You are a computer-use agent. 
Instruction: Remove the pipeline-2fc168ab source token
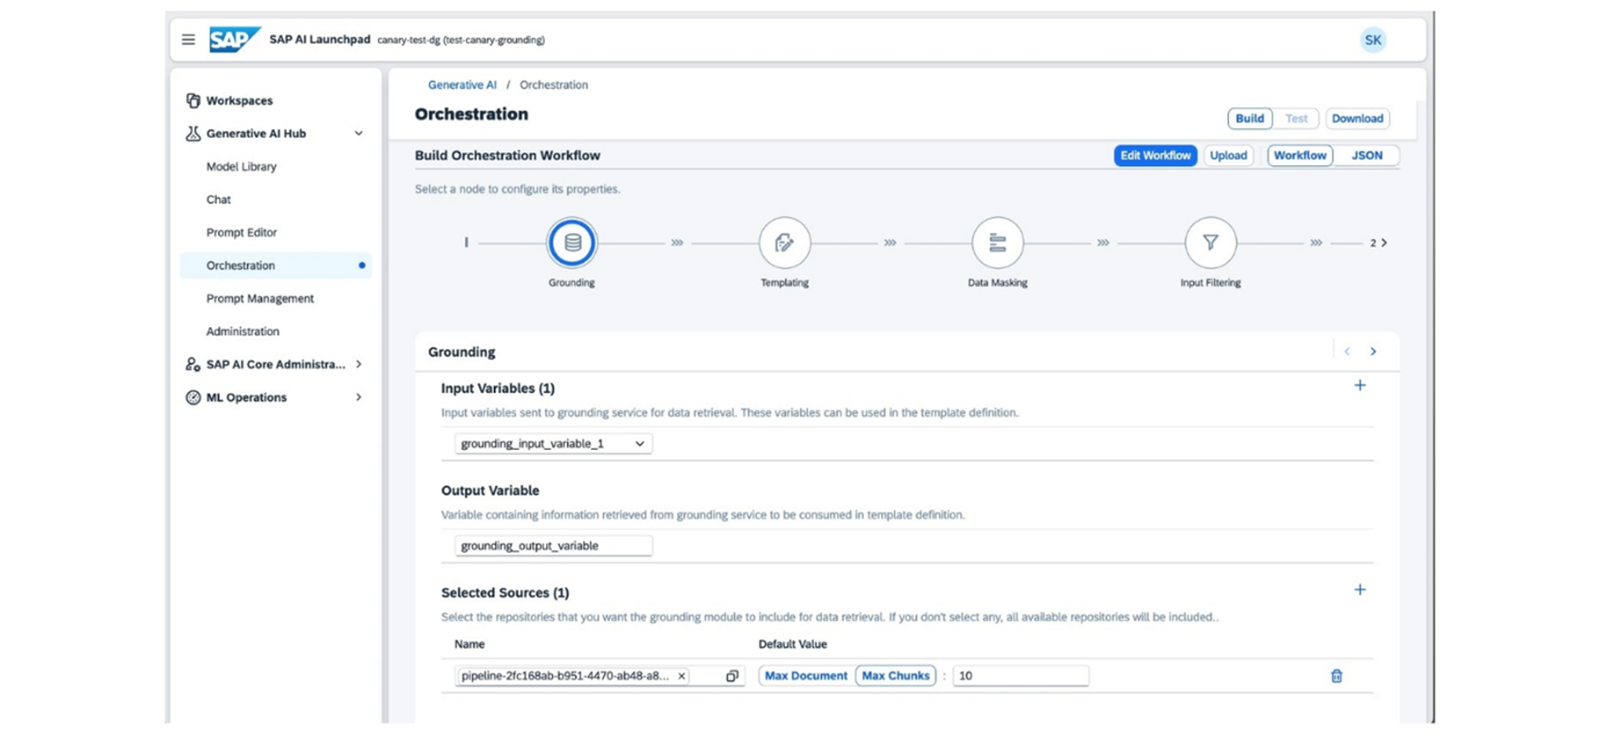tap(682, 677)
